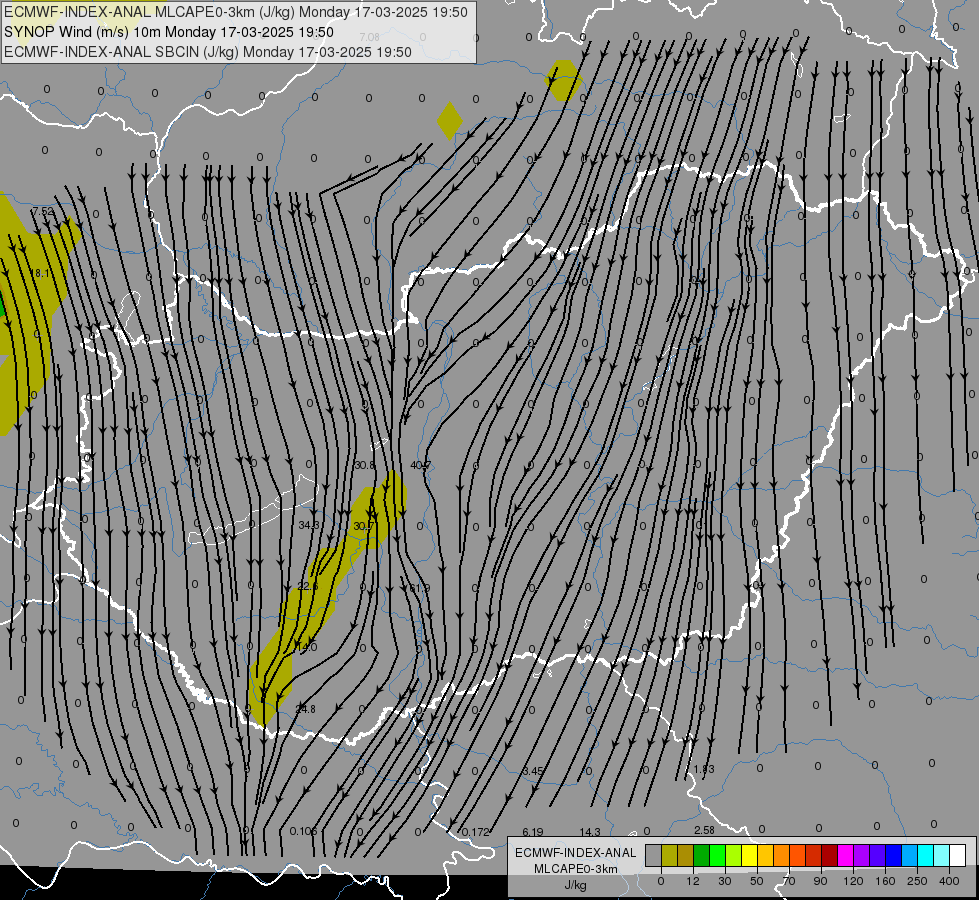The height and width of the screenshot is (900, 979).
Task: Click the map value 14.0
Action: [x=307, y=647]
